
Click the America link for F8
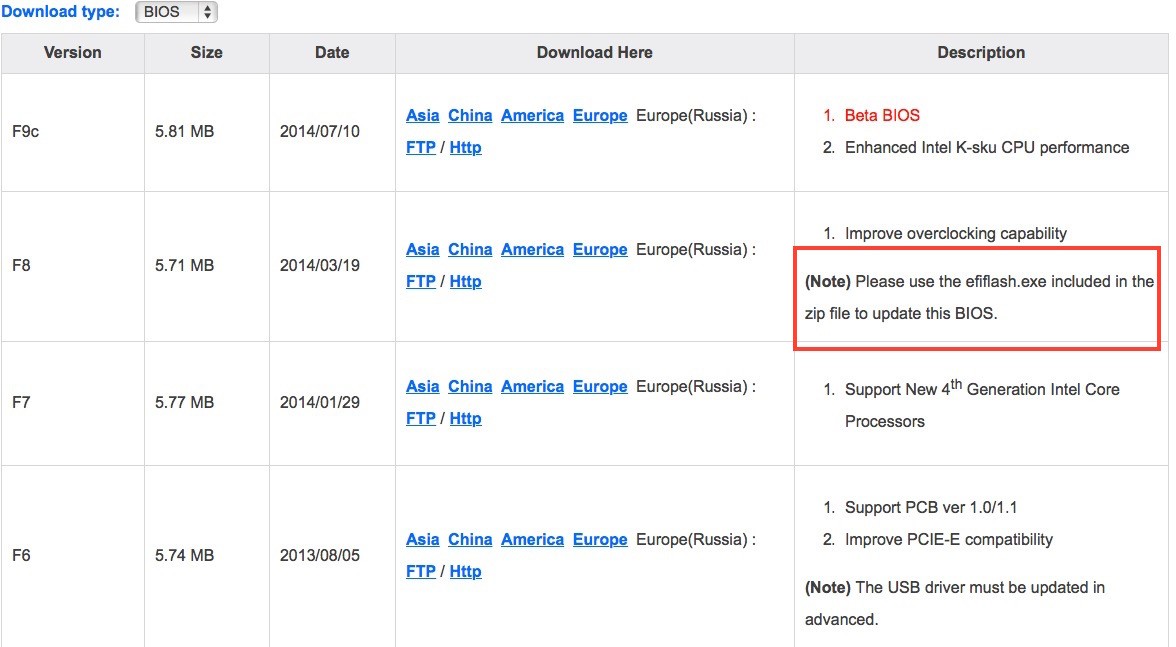tap(532, 250)
